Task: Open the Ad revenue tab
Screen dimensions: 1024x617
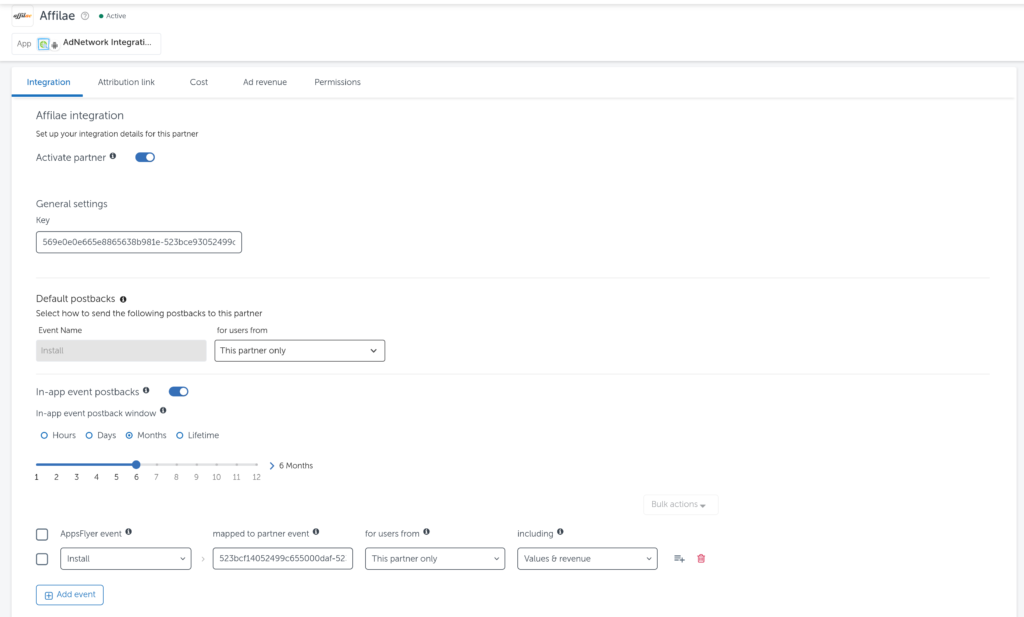Action: [x=264, y=82]
